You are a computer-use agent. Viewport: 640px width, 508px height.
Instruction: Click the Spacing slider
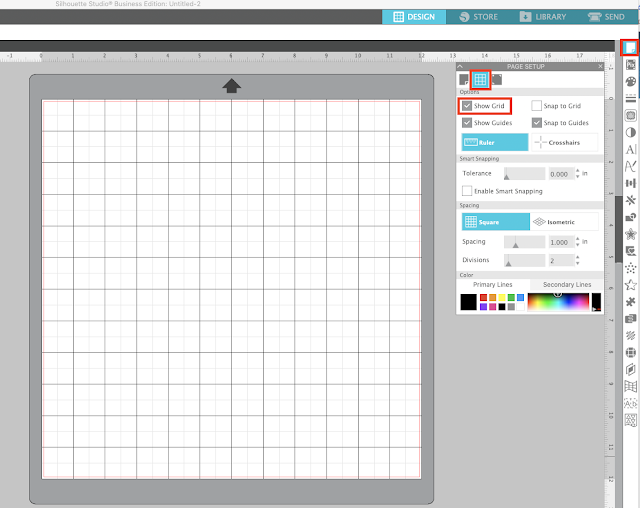[x=524, y=242]
